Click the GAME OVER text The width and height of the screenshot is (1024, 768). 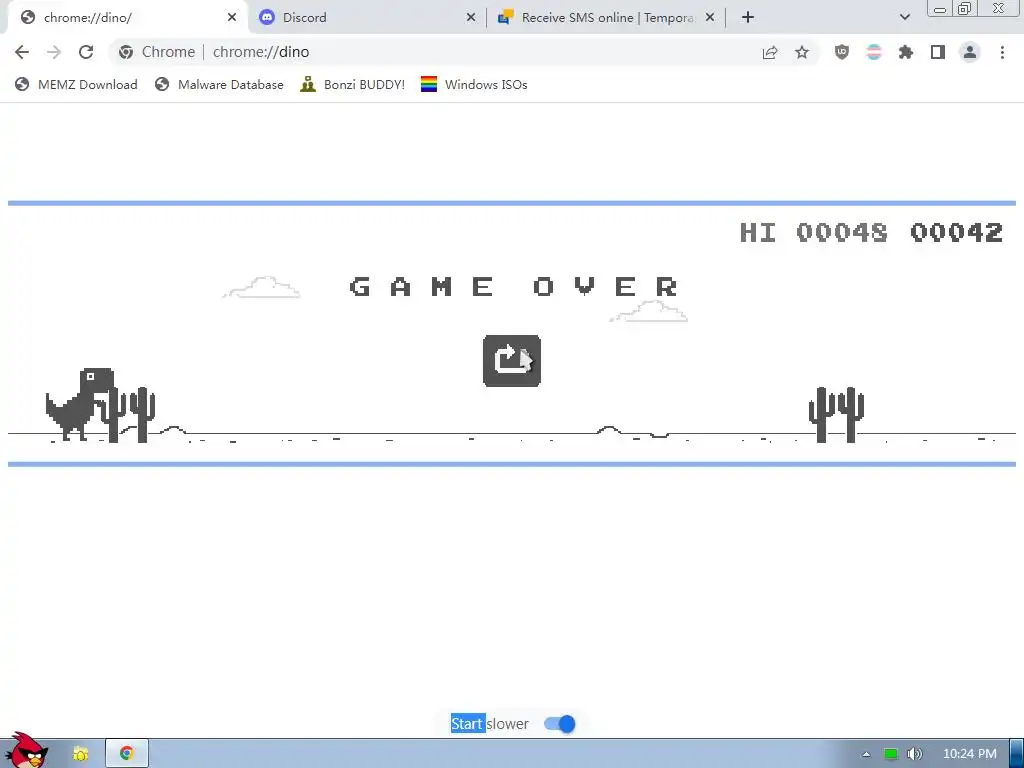point(514,287)
